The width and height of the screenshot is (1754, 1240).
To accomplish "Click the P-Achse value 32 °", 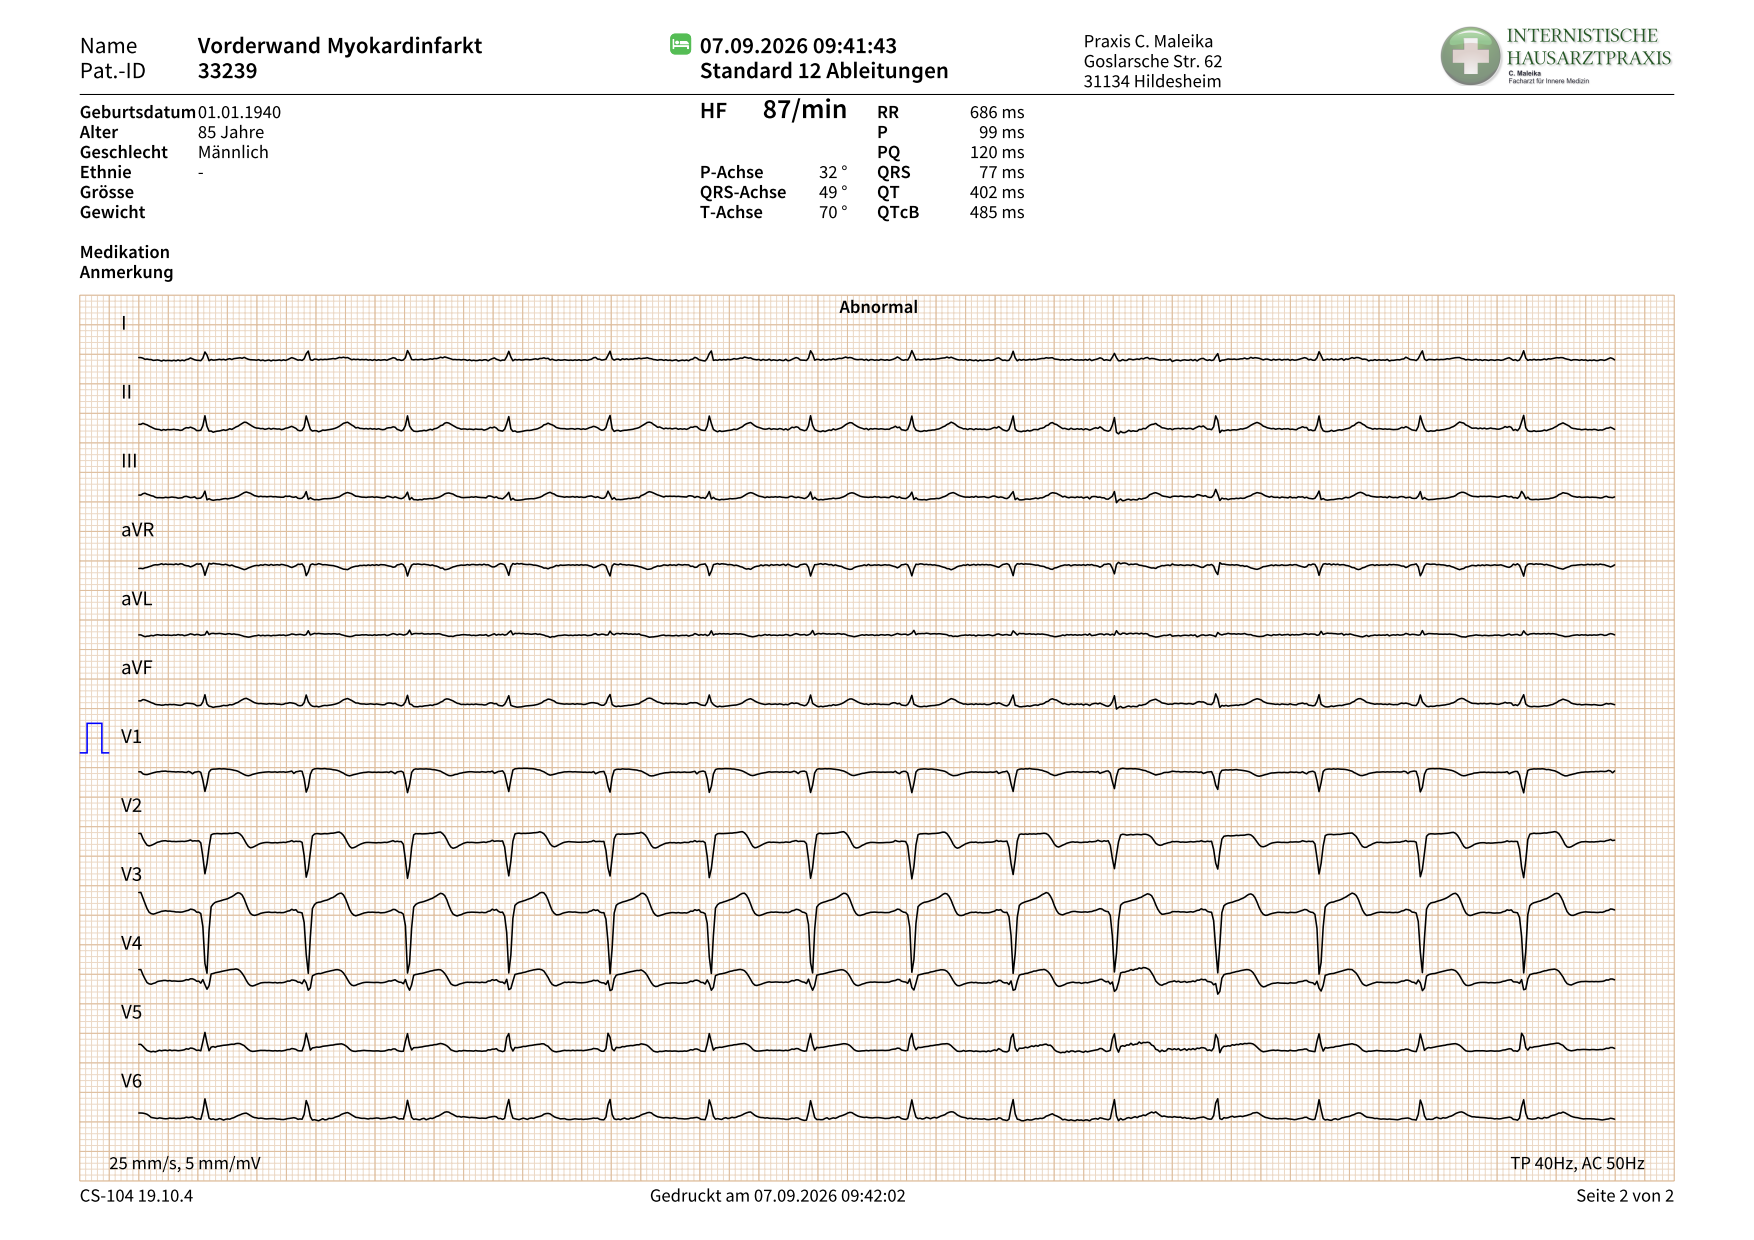I will click(x=833, y=172).
